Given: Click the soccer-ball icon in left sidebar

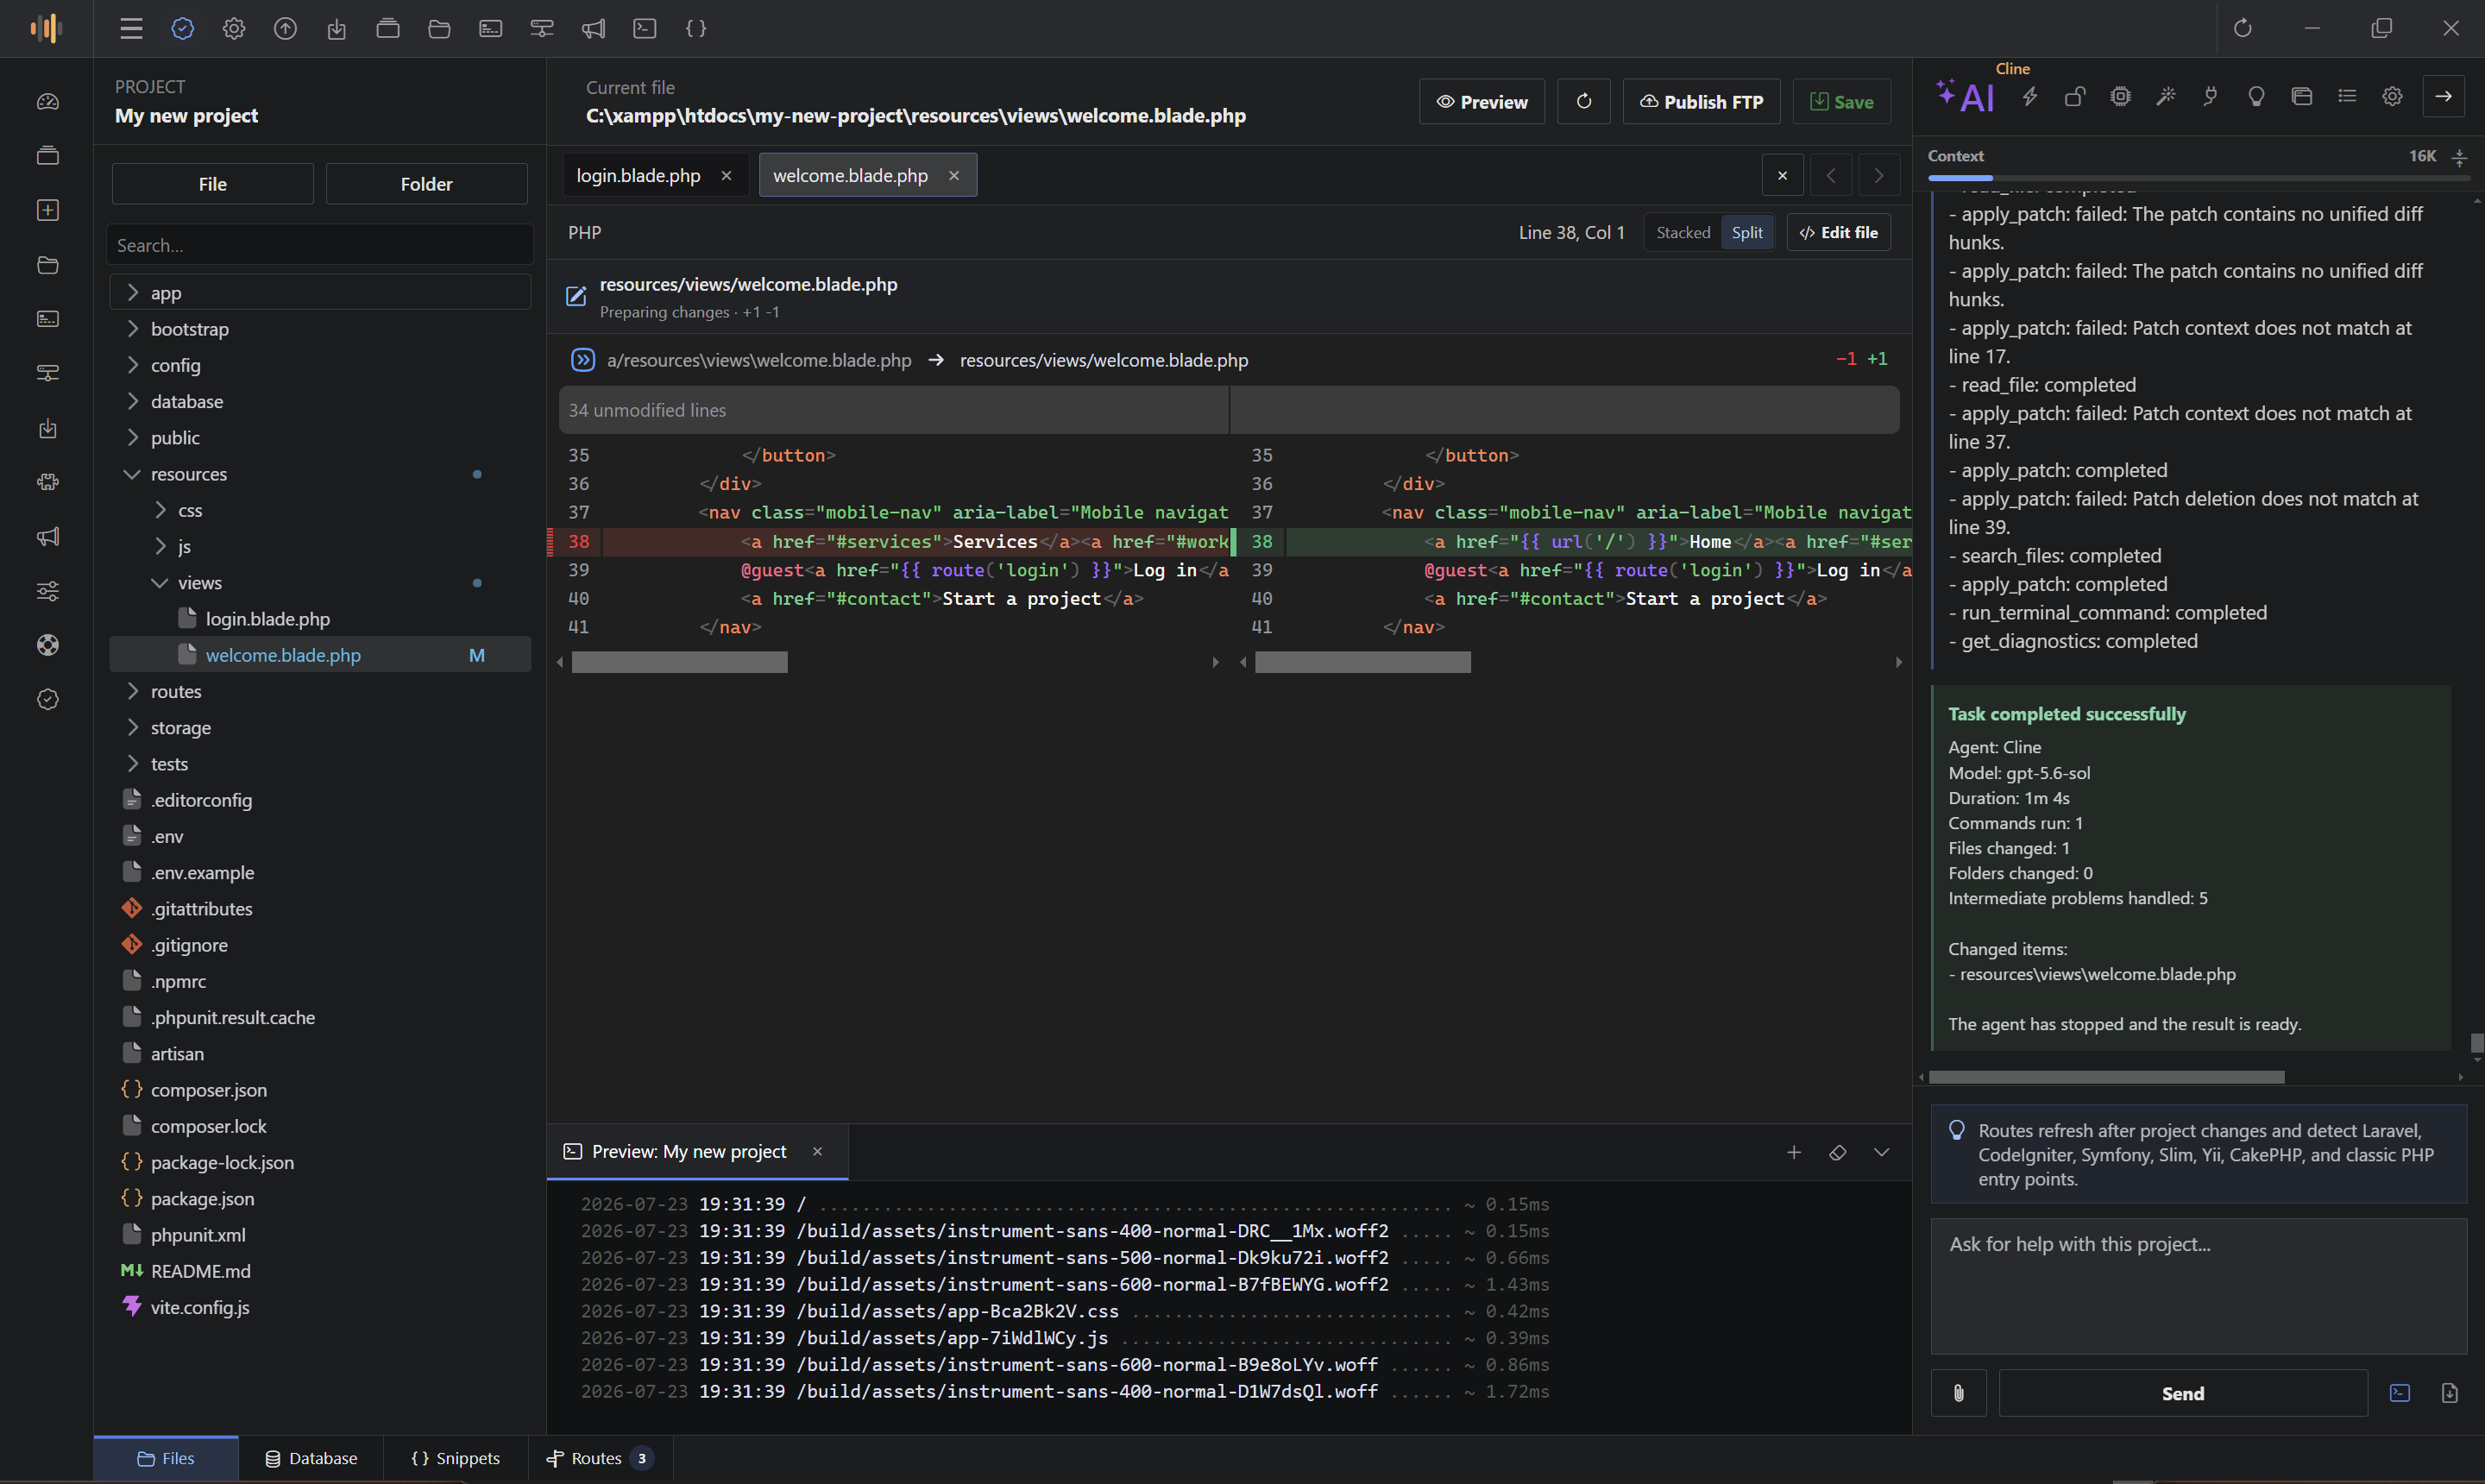Looking at the screenshot, I should (47, 645).
